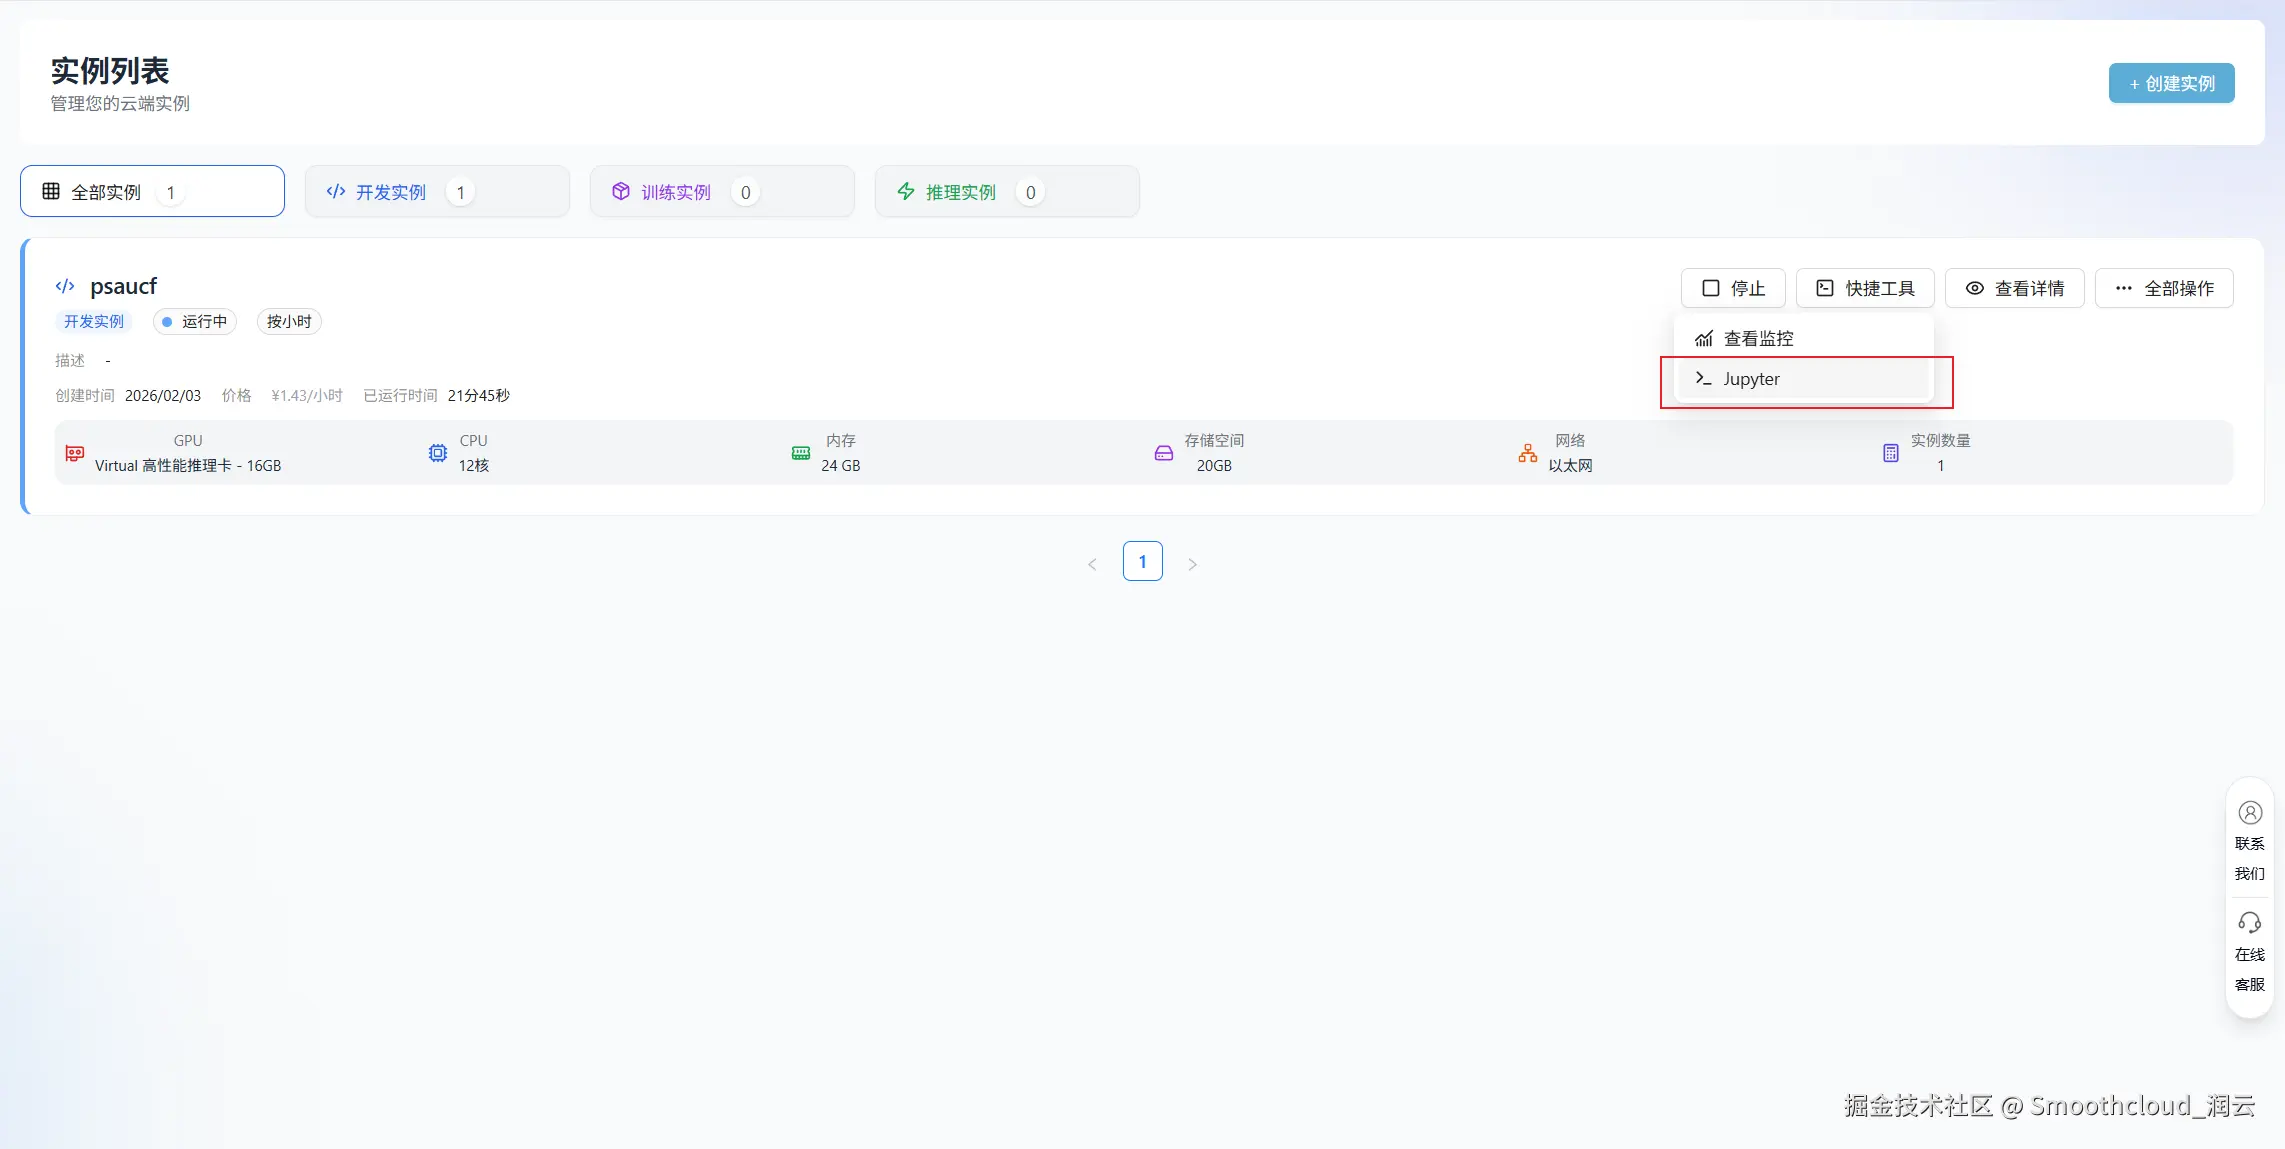Screen dimensions: 2285x1149
Task: Choose 查看监控 in the dropdown menu
Action: [x=1758, y=338]
